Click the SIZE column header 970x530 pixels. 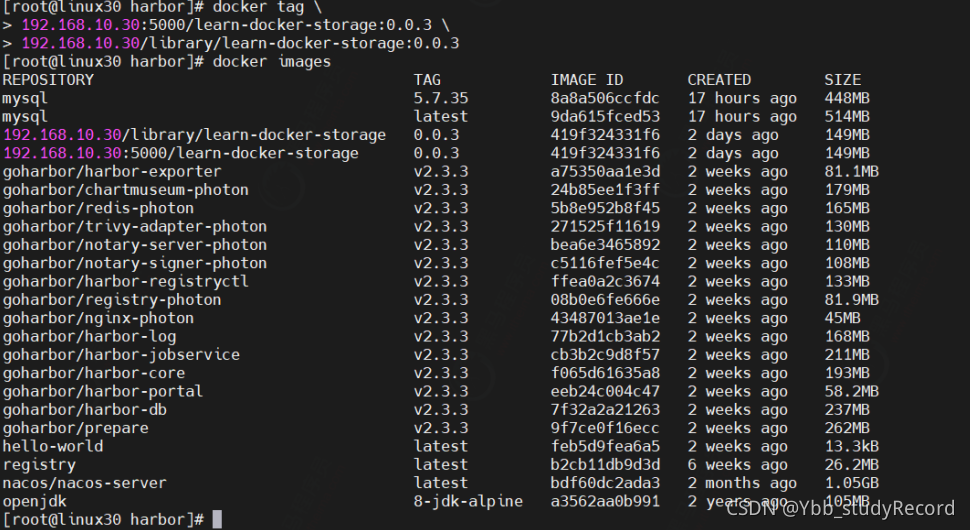click(843, 80)
